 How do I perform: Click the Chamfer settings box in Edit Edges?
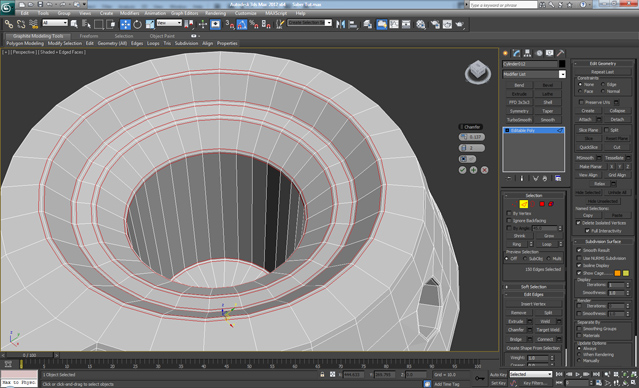coord(530,330)
